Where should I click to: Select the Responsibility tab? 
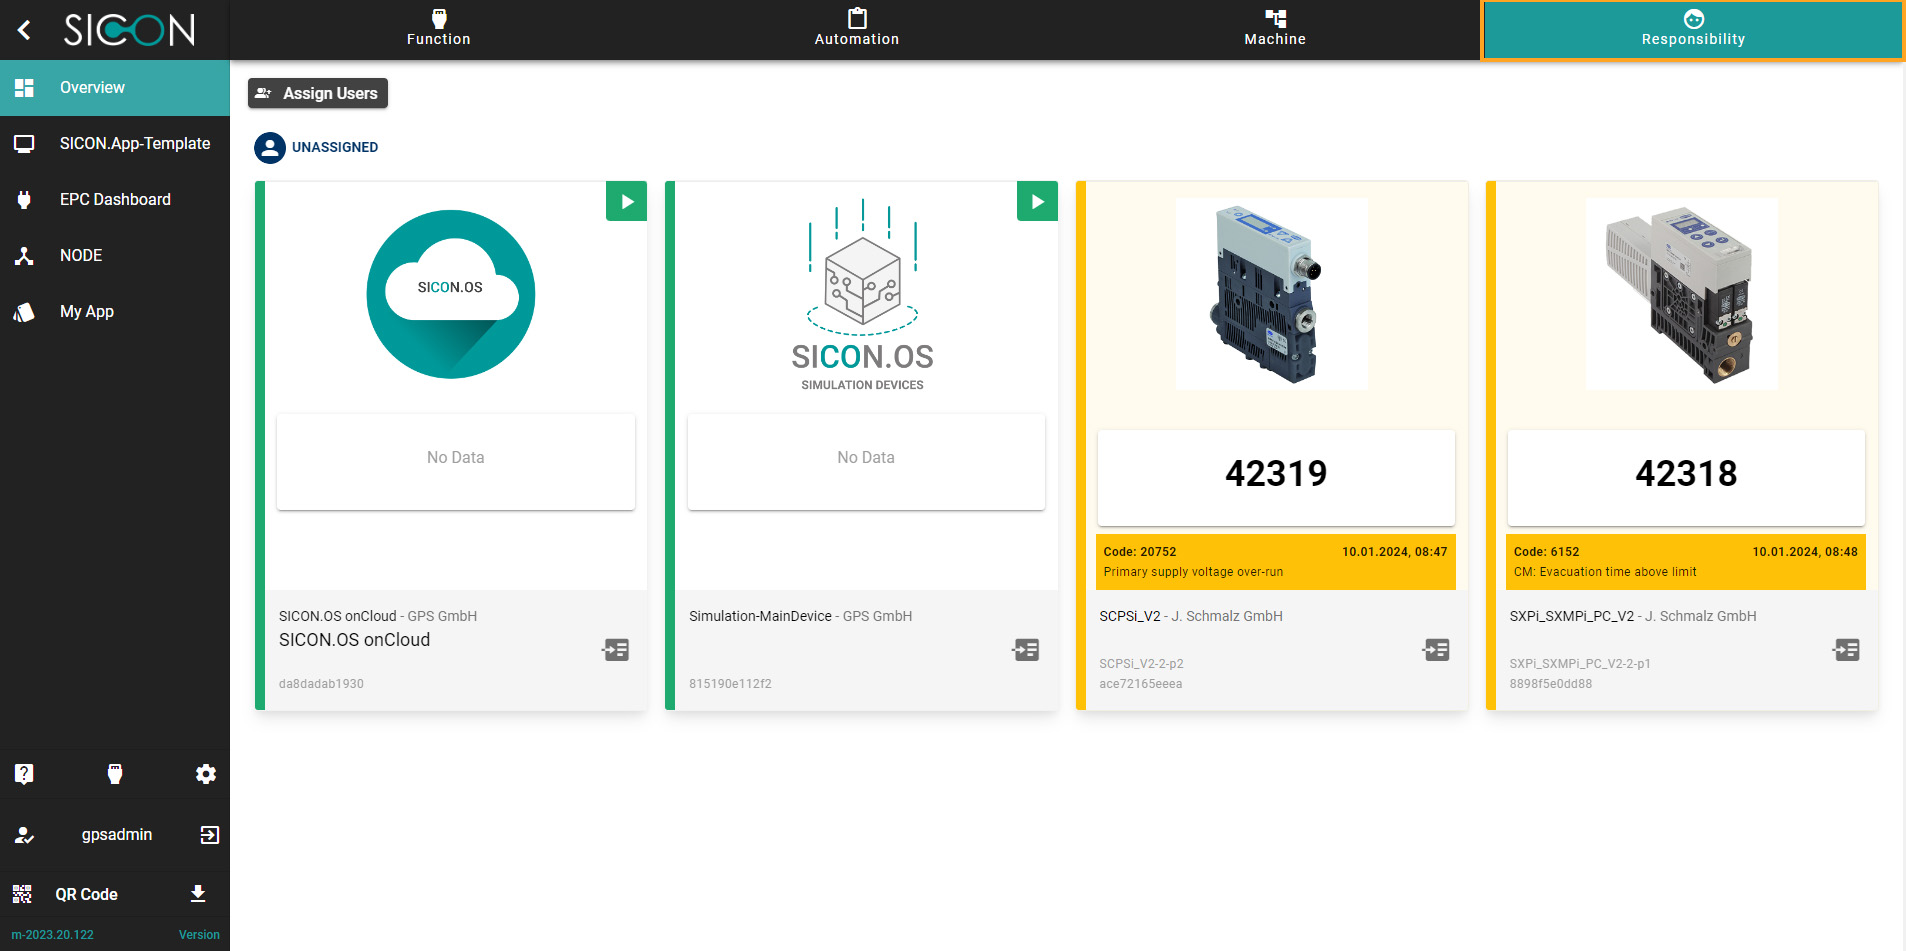click(1692, 29)
